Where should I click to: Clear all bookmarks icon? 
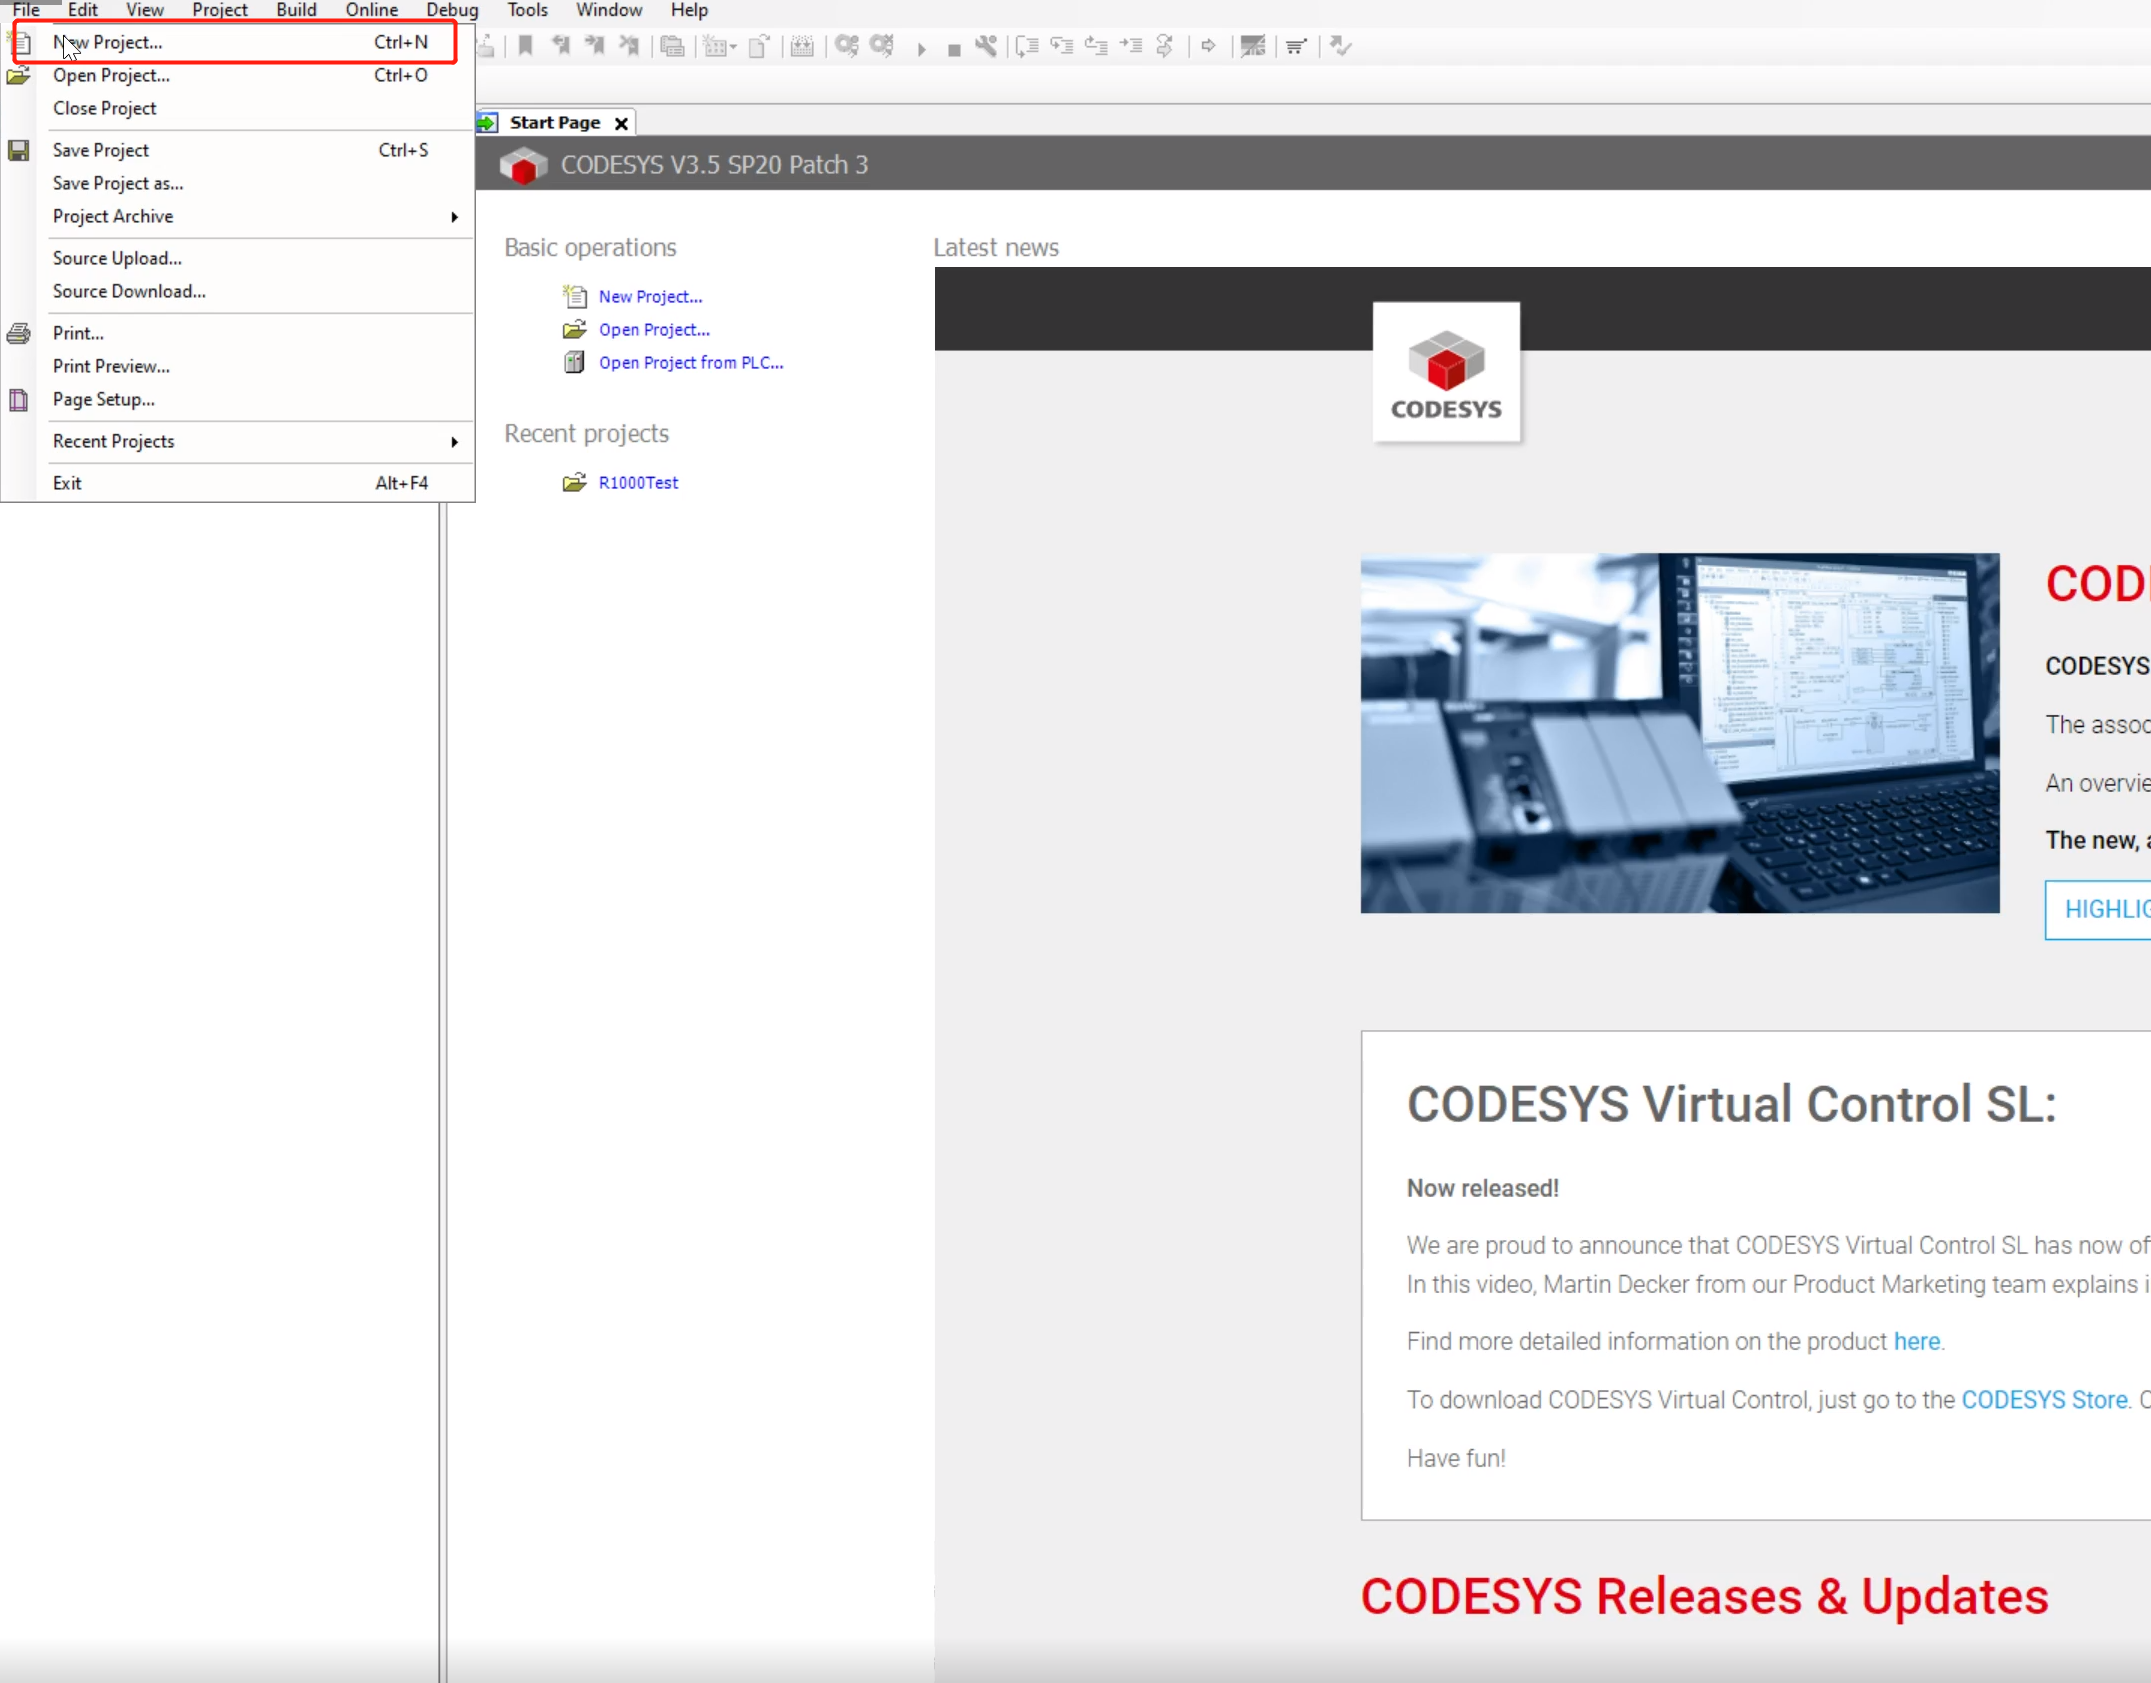point(629,46)
